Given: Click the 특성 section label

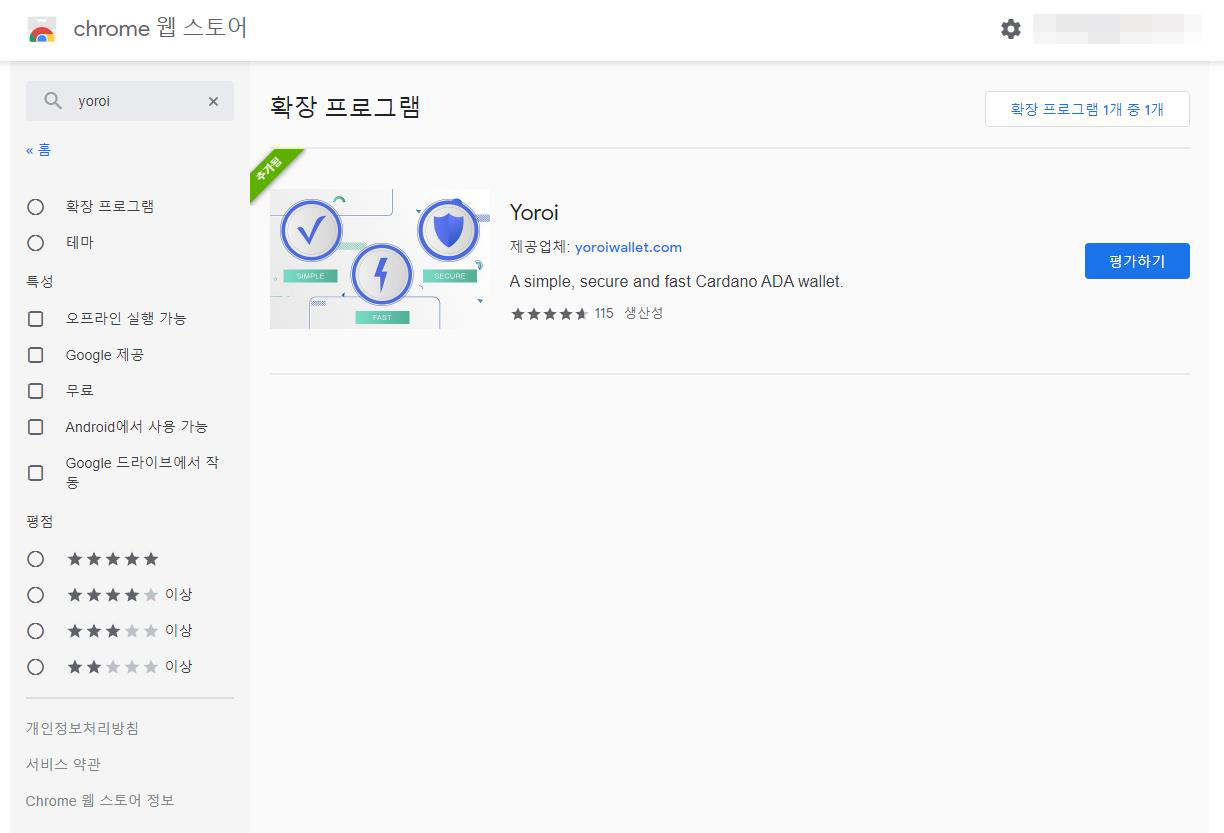Looking at the screenshot, I should tap(40, 282).
